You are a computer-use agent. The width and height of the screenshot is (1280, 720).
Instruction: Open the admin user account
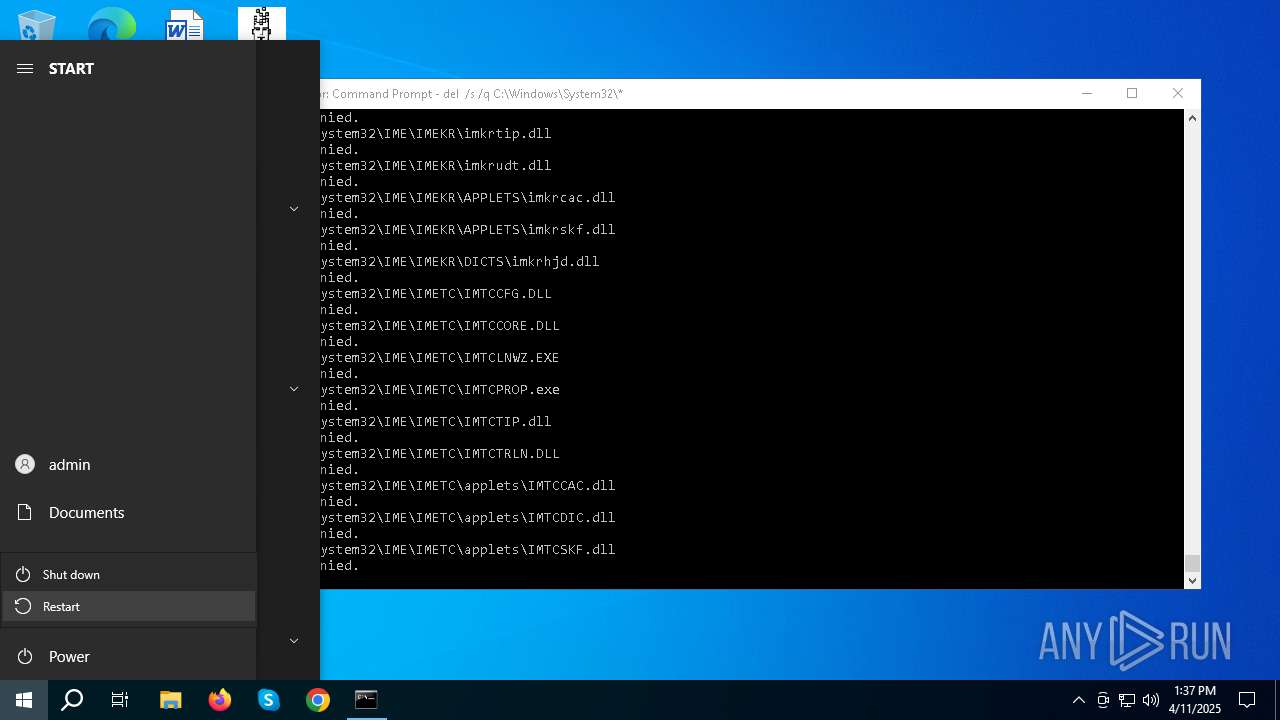[128, 465]
